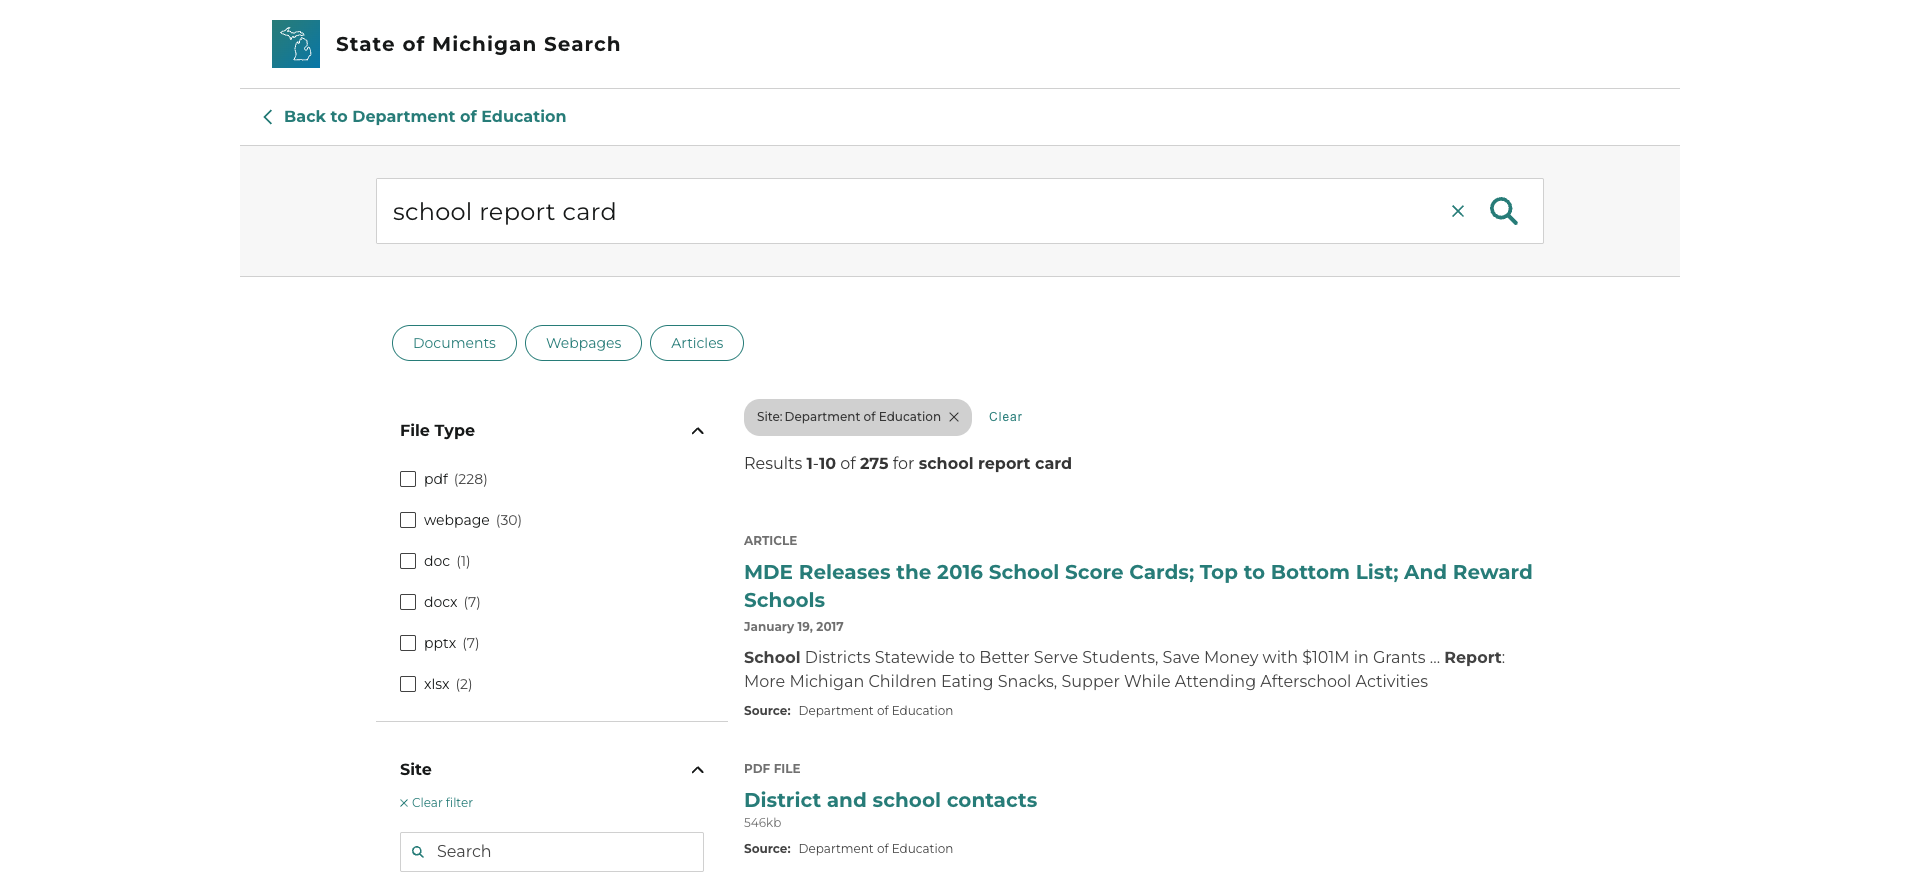Image resolution: width=1920 pixels, height=873 pixels.
Task: Click the Clear link next to the site chip
Action: click(x=1005, y=417)
